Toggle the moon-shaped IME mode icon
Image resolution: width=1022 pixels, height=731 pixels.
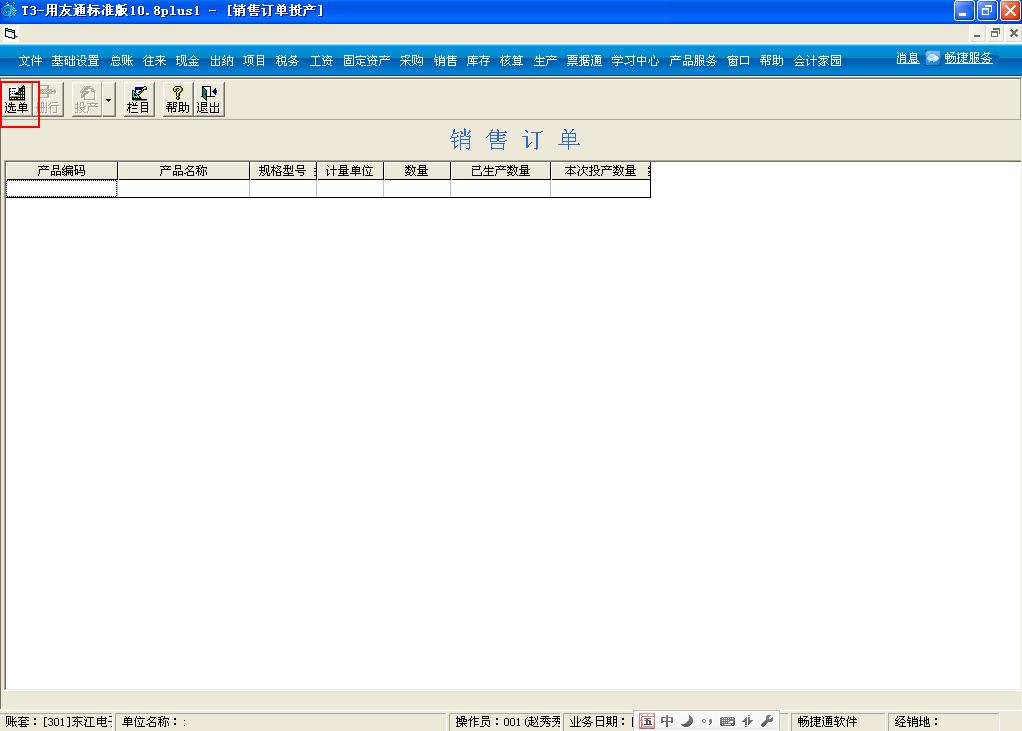[687, 720]
